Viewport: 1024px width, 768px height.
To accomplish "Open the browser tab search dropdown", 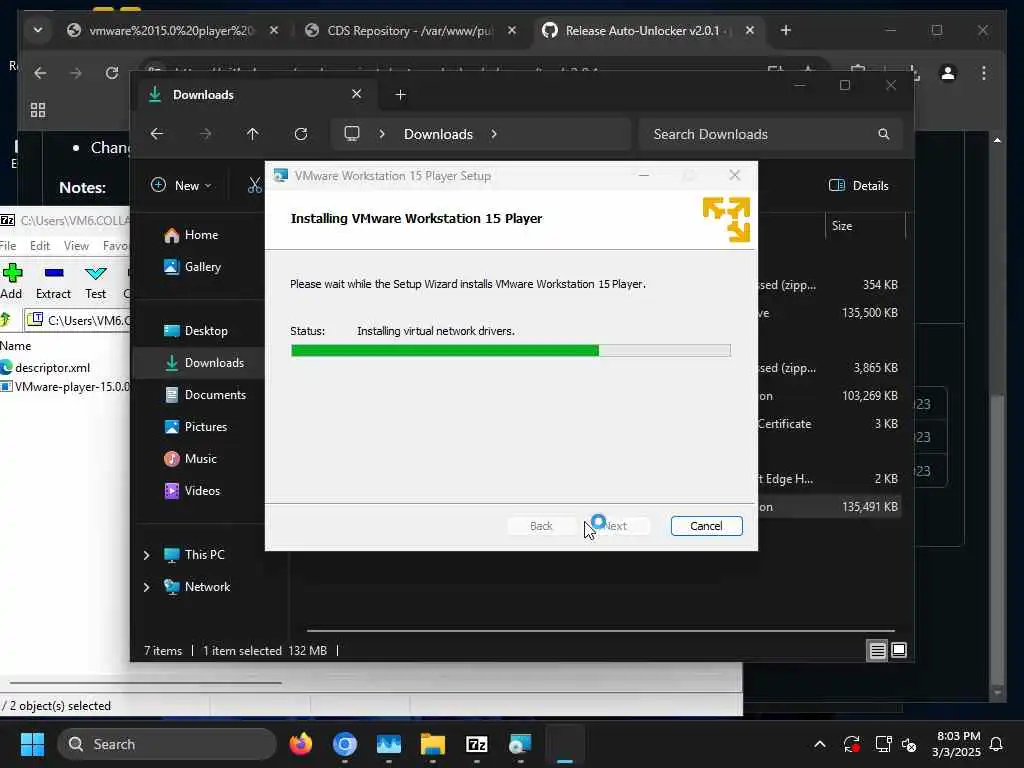I will click(x=38, y=31).
